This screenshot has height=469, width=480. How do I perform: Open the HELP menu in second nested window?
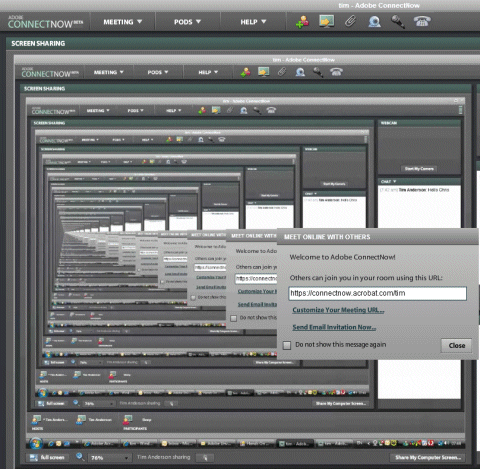click(174, 110)
